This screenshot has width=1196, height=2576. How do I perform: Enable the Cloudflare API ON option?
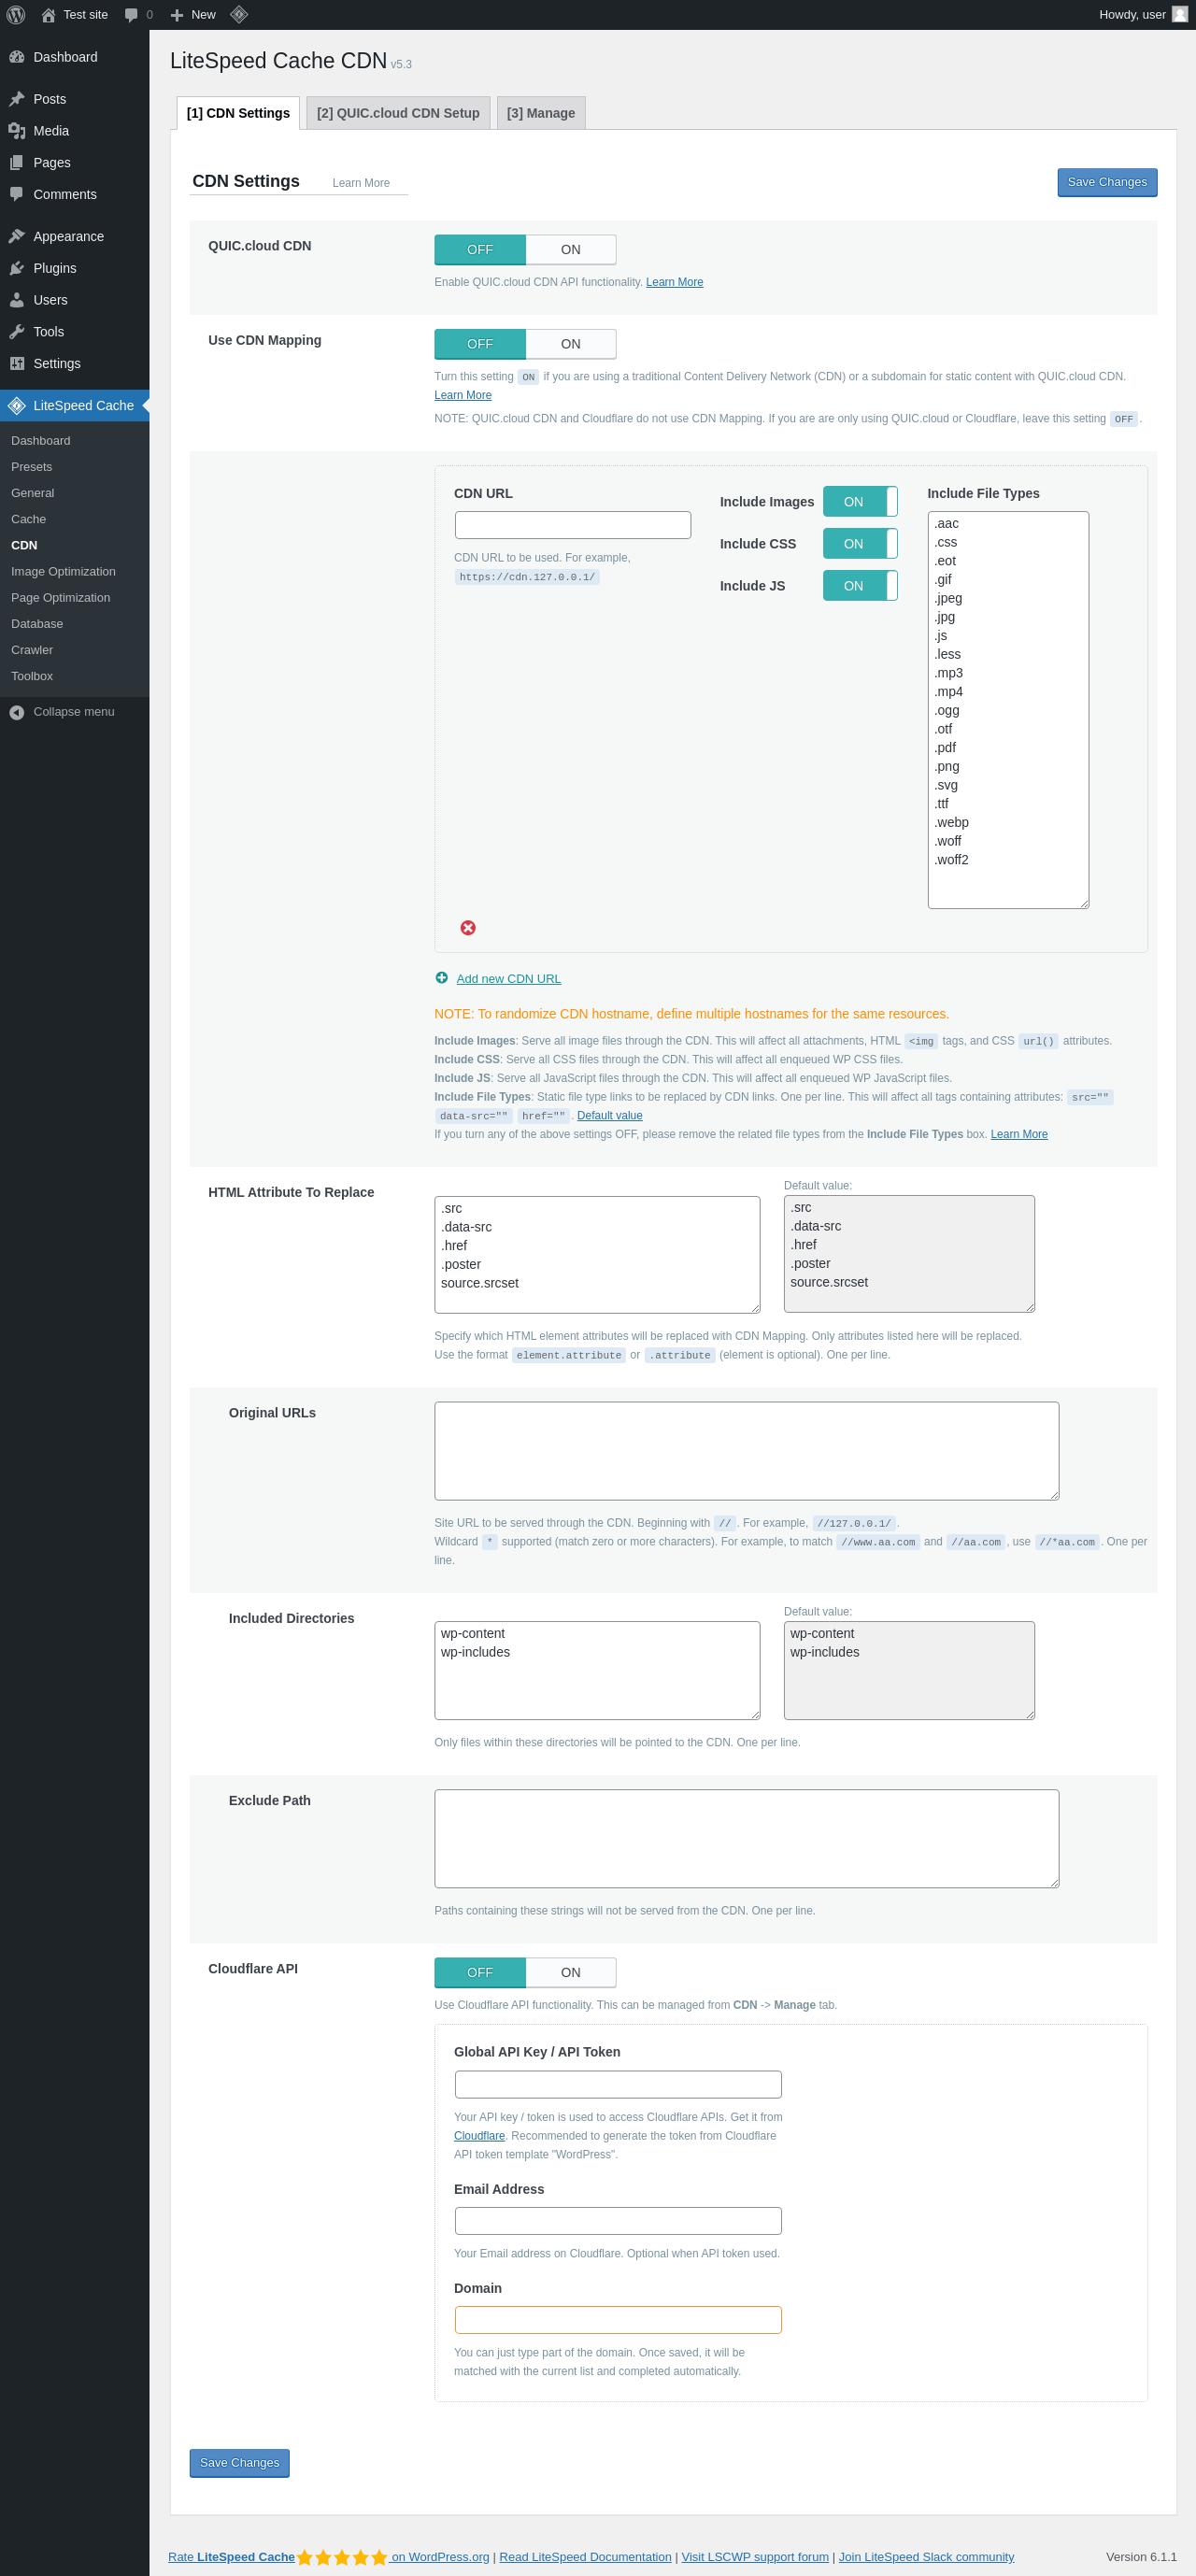tap(571, 1972)
